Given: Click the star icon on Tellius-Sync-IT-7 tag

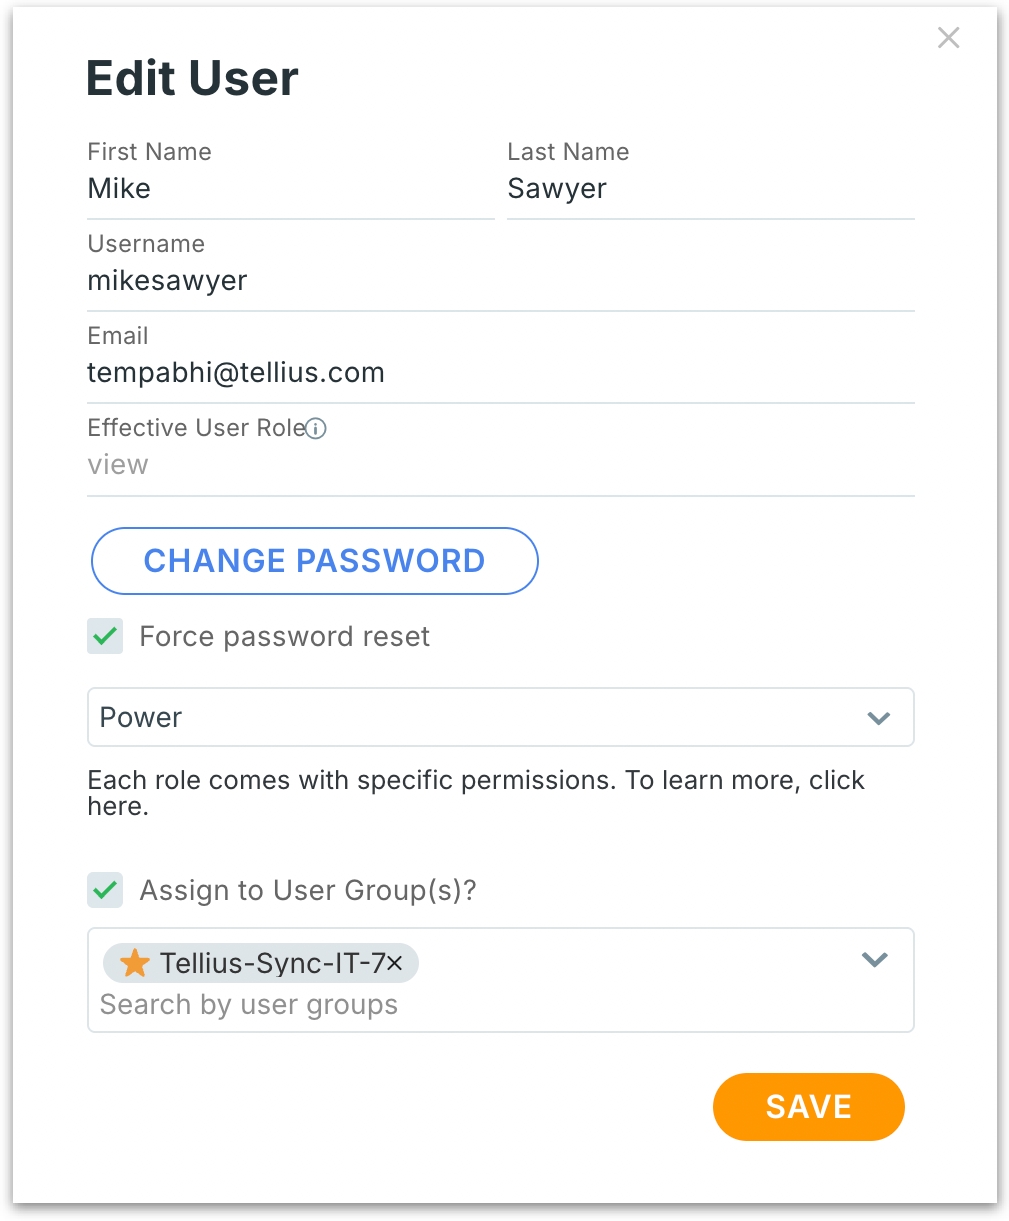Looking at the screenshot, I should [x=135, y=963].
